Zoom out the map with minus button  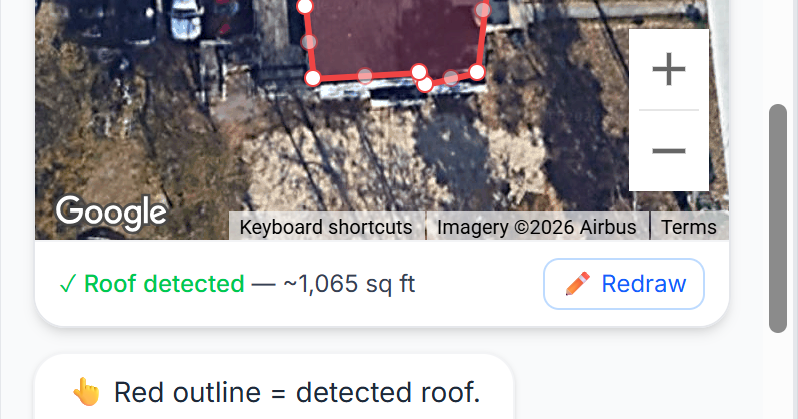(x=669, y=151)
